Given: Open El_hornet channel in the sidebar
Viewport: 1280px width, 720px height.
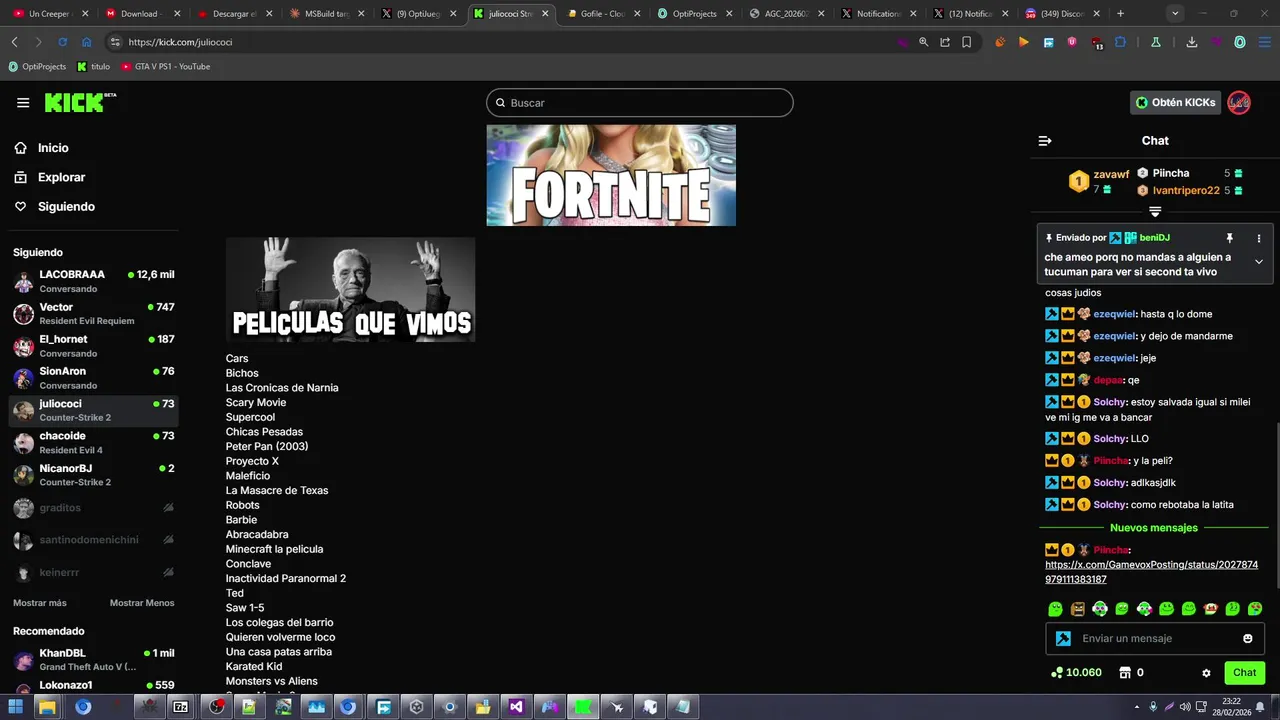Looking at the screenshot, I should [x=94, y=346].
